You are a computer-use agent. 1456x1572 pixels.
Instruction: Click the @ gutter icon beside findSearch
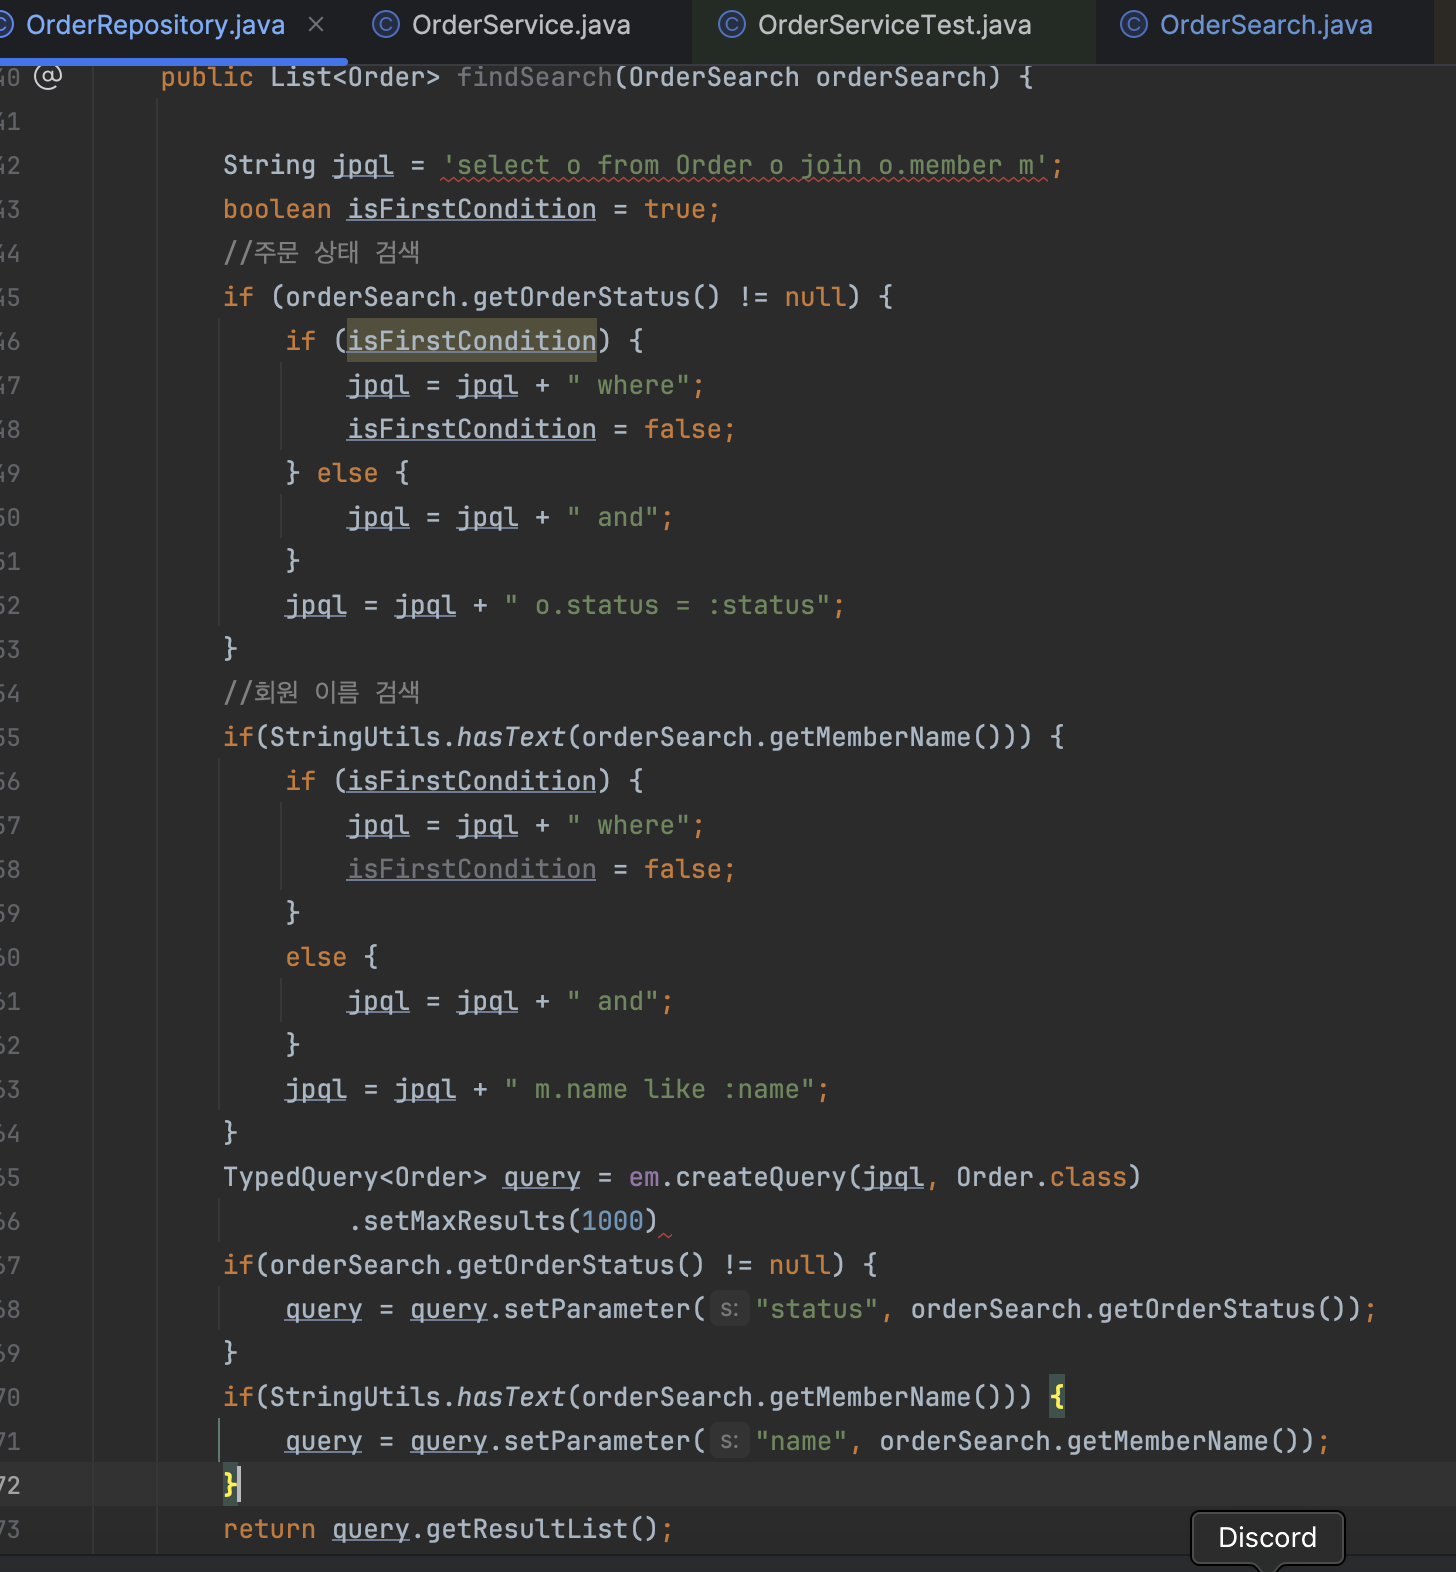[x=48, y=77]
